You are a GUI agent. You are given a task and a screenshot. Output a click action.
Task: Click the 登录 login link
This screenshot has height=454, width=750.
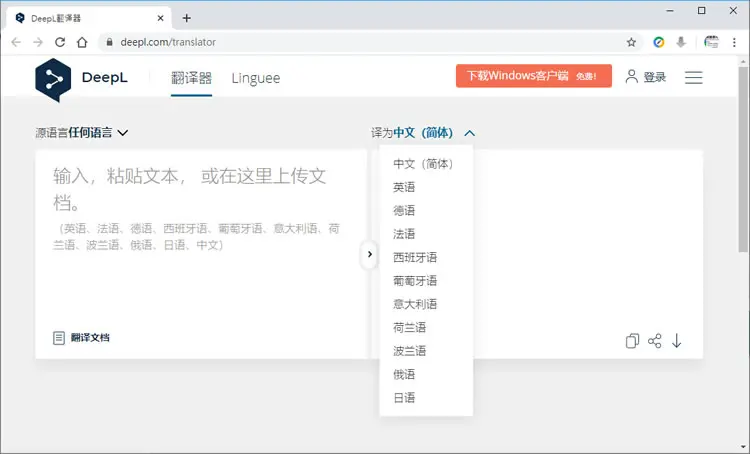pos(646,77)
